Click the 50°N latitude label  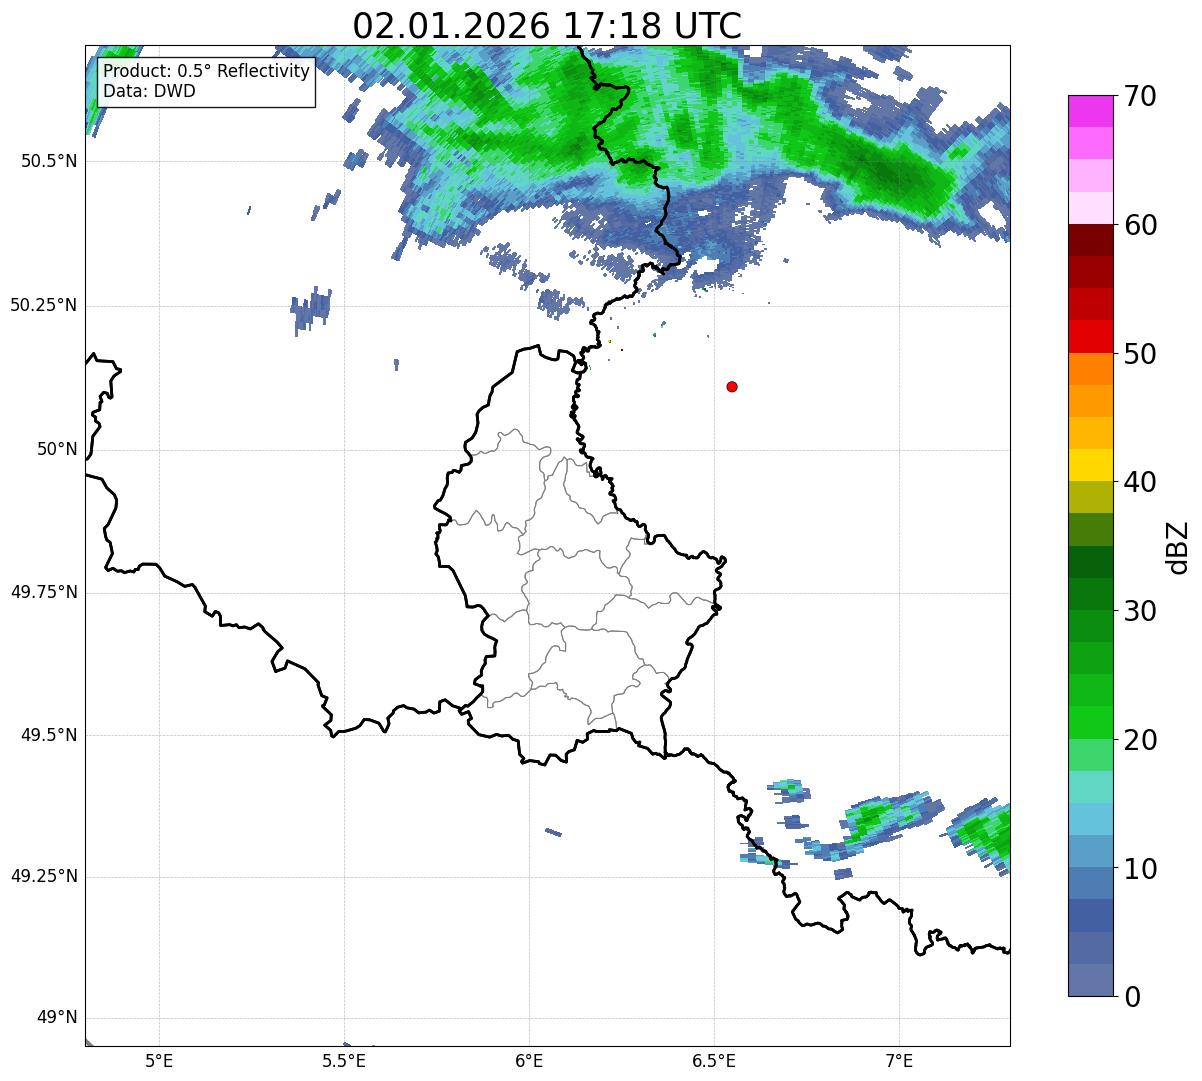pos(57,450)
